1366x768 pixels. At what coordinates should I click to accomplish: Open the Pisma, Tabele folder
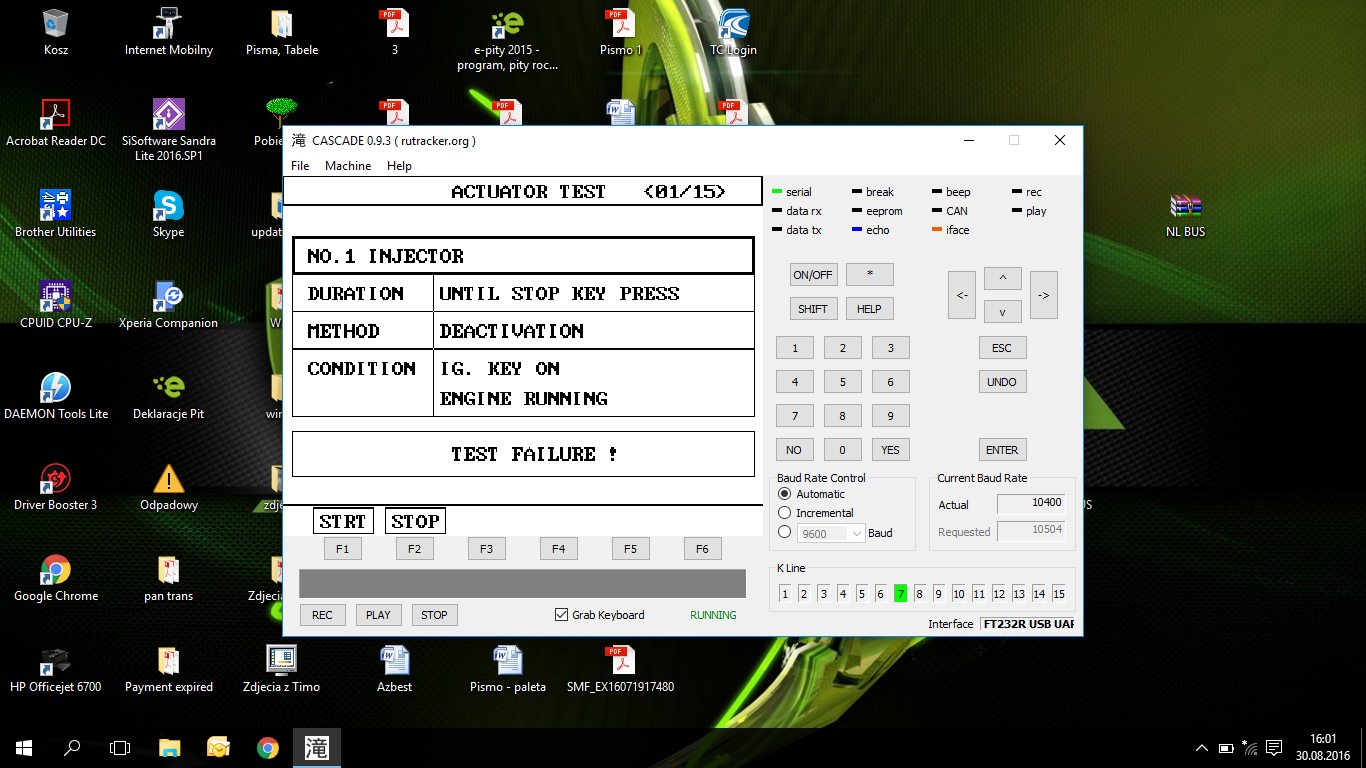[281, 32]
